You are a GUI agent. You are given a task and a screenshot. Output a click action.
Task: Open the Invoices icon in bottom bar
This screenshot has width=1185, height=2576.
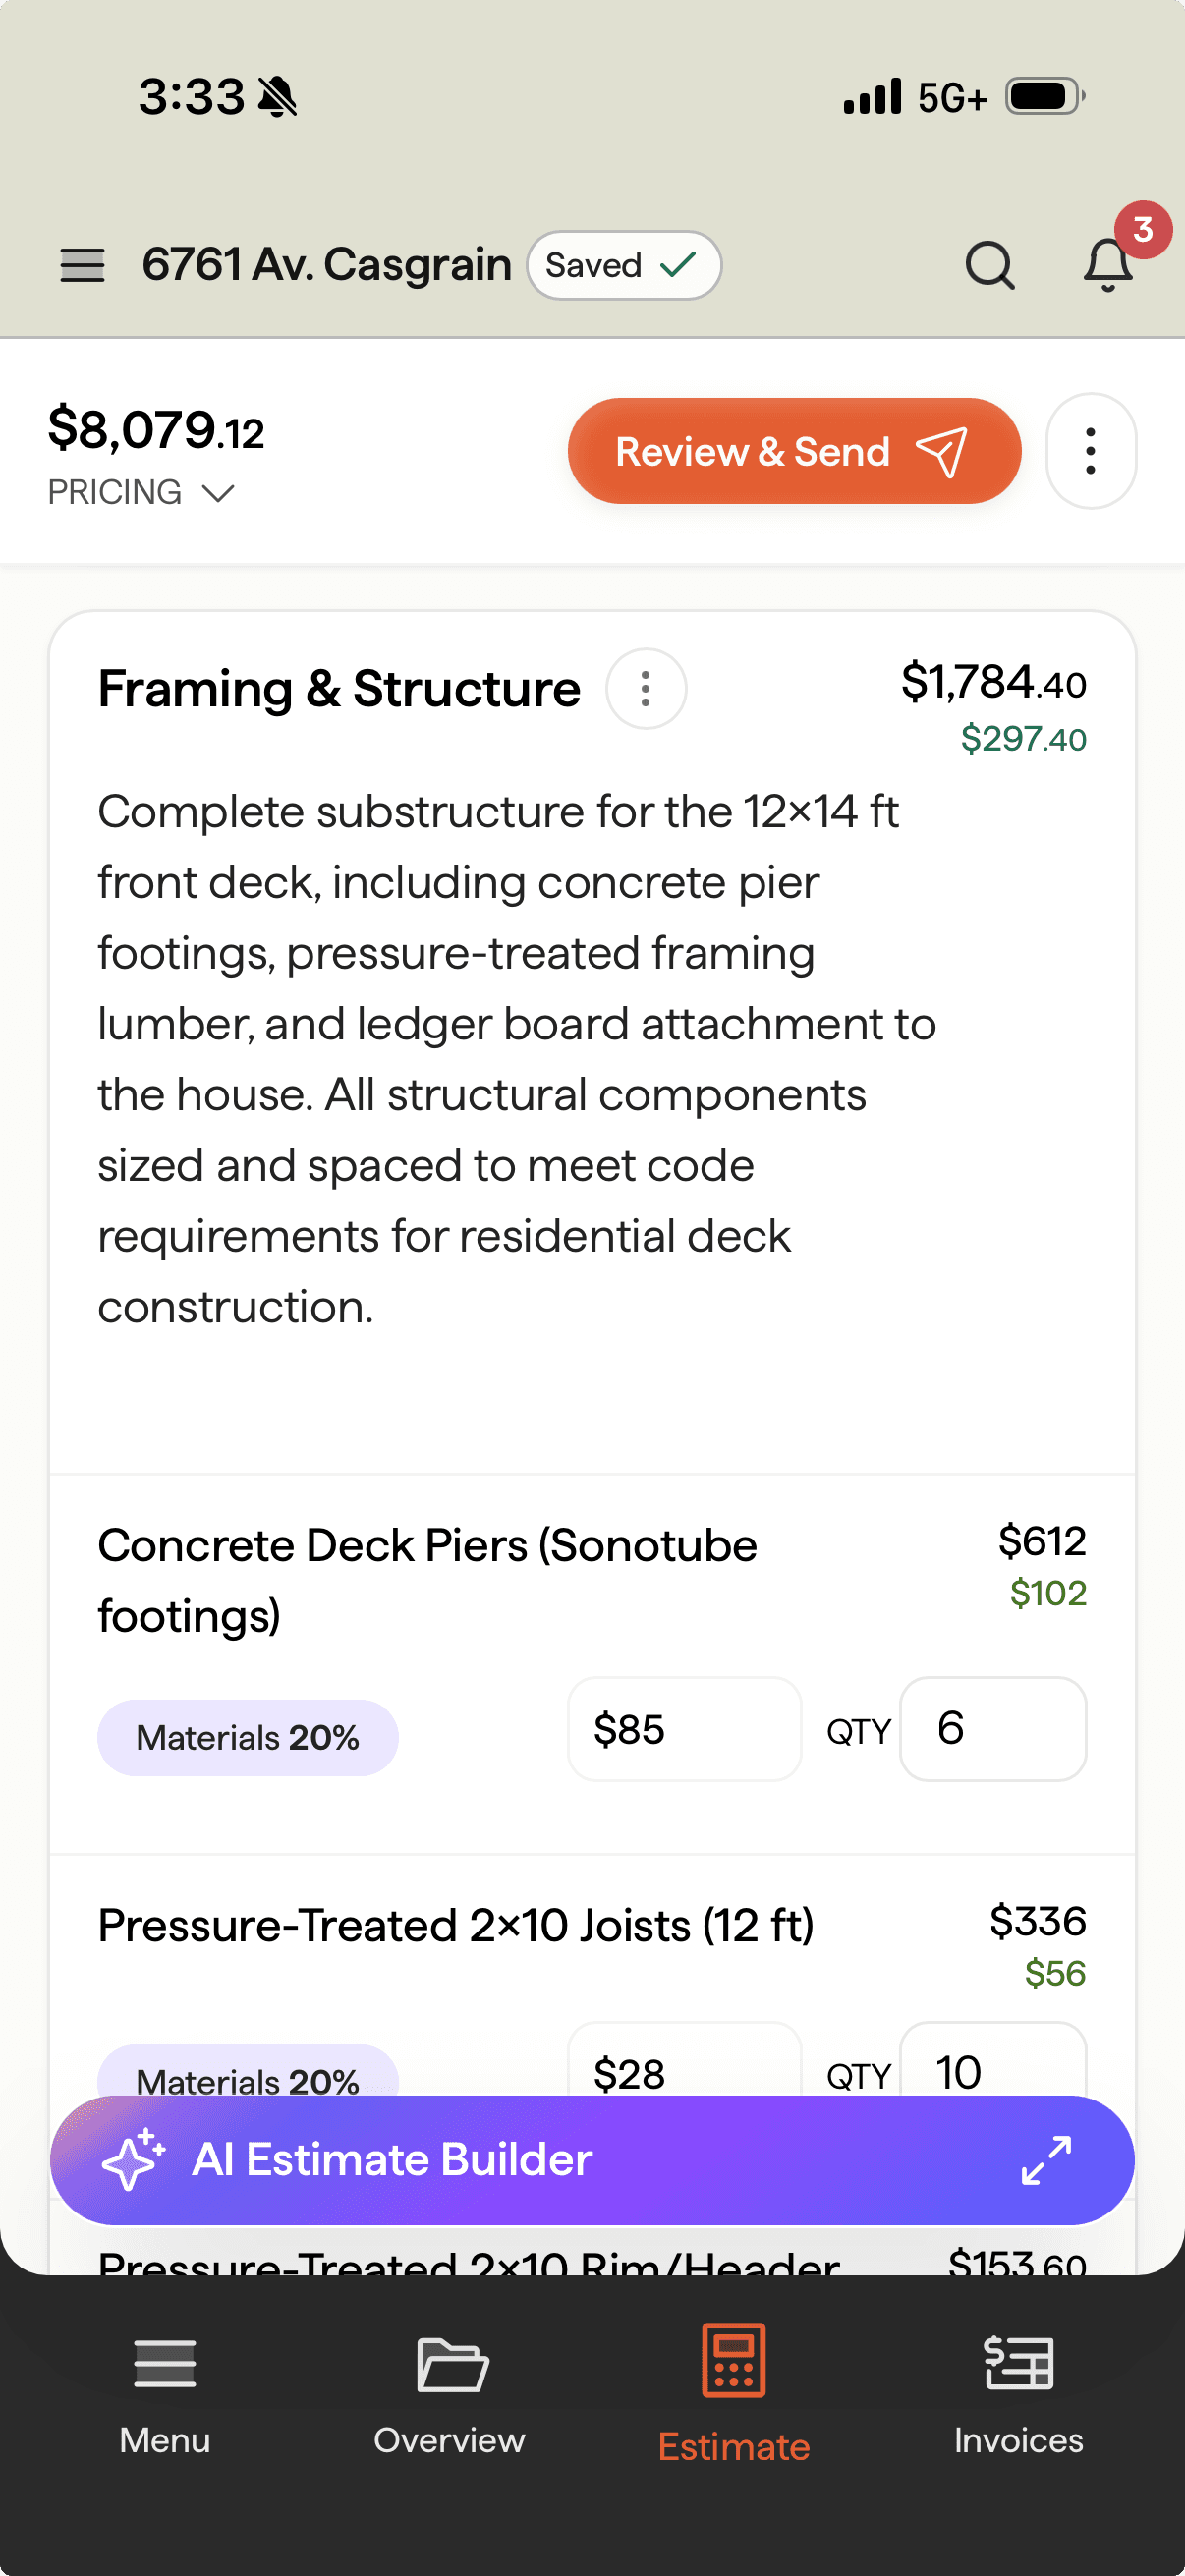point(1018,2363)
